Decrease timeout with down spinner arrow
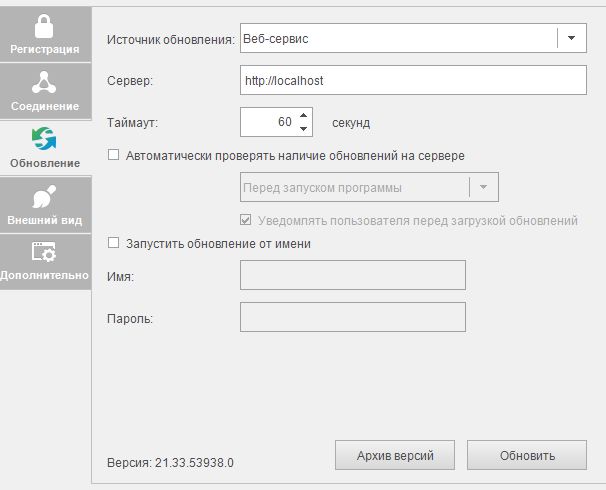The height and width of the screenshot is (490, 606). (x=304, y=128)
